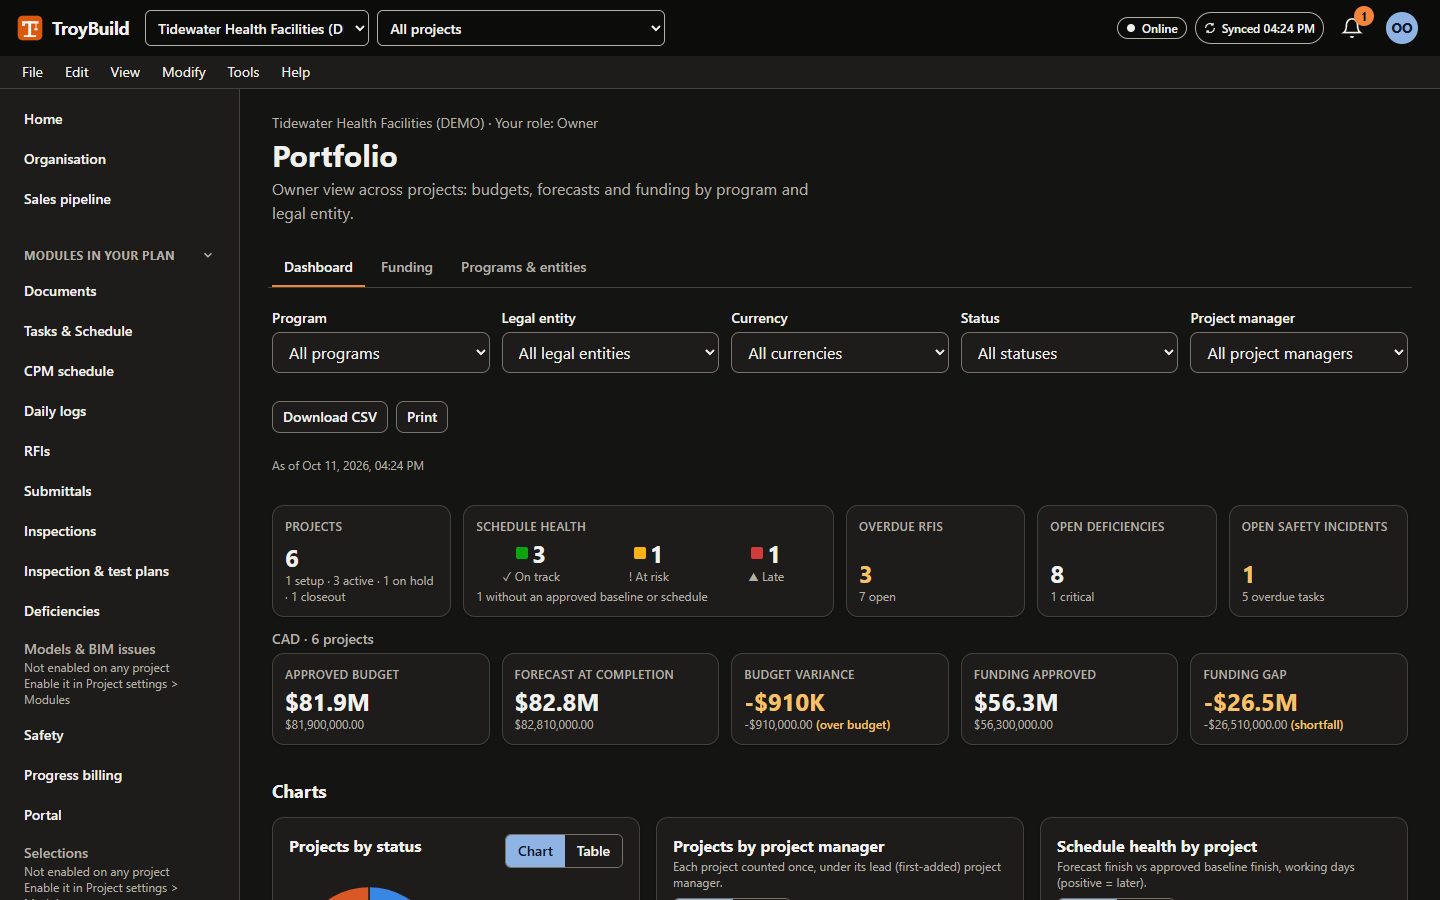Screen dimensions: 1440x900
Task: Select the Dashboard tab
Action: (318, 267)
